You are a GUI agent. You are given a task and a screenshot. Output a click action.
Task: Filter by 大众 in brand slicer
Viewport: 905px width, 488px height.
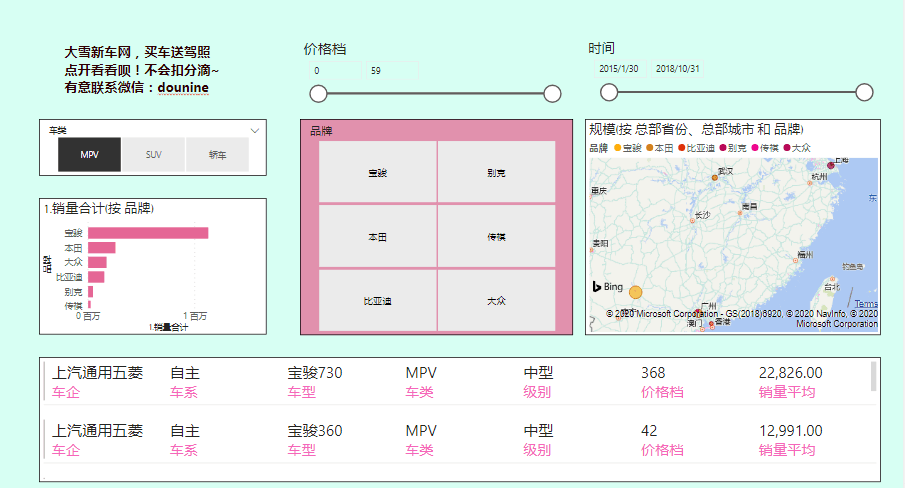click(x=496, y=301)
